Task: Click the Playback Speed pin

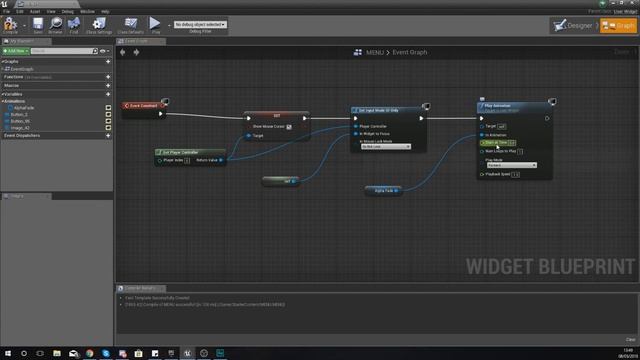Action: click(482, 174)
